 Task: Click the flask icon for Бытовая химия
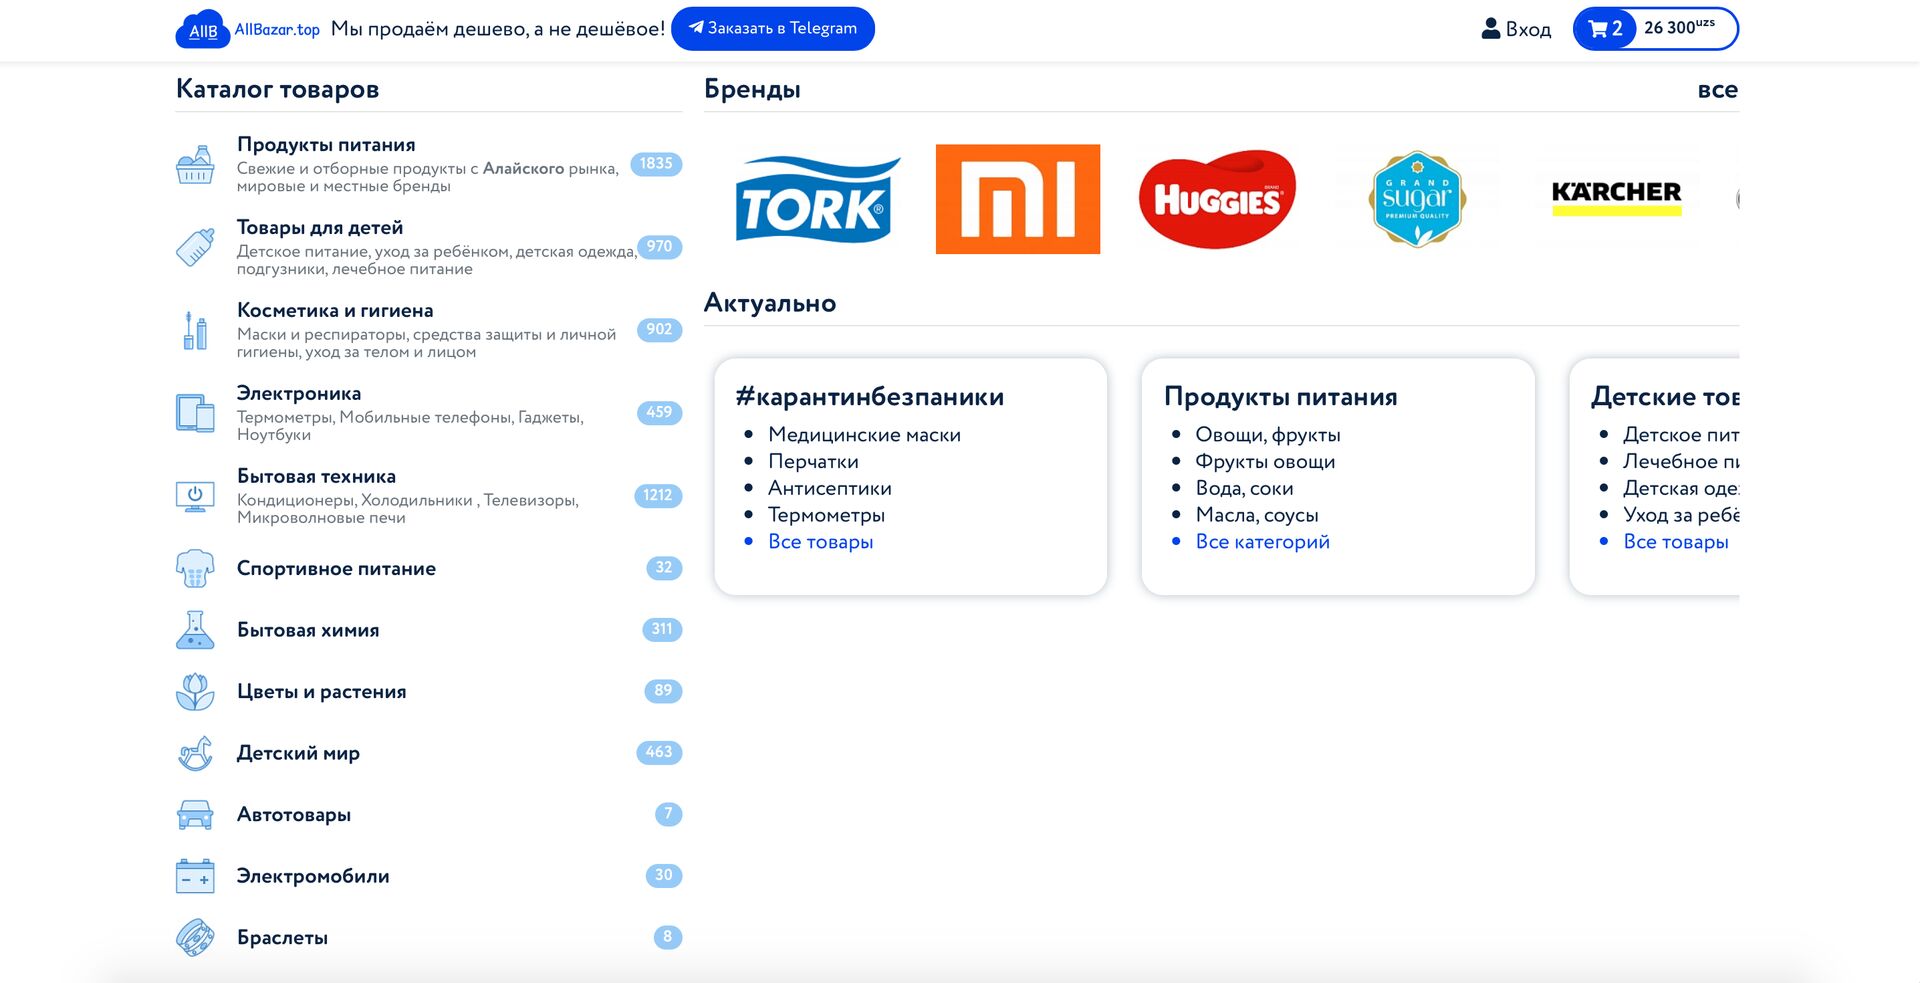point(195,630)
